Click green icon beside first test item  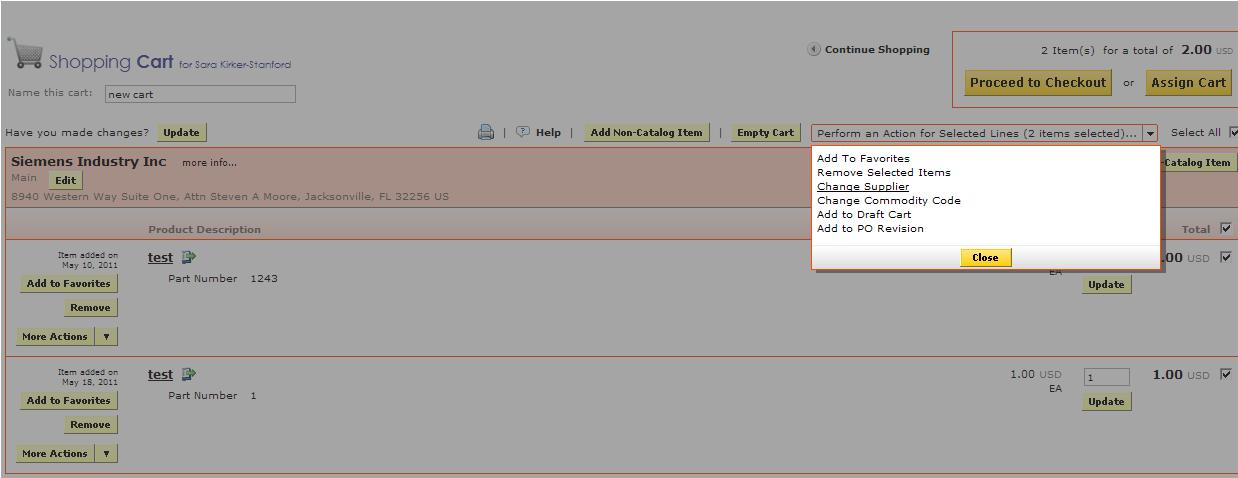pyautogui.click(x=189, y=257)
